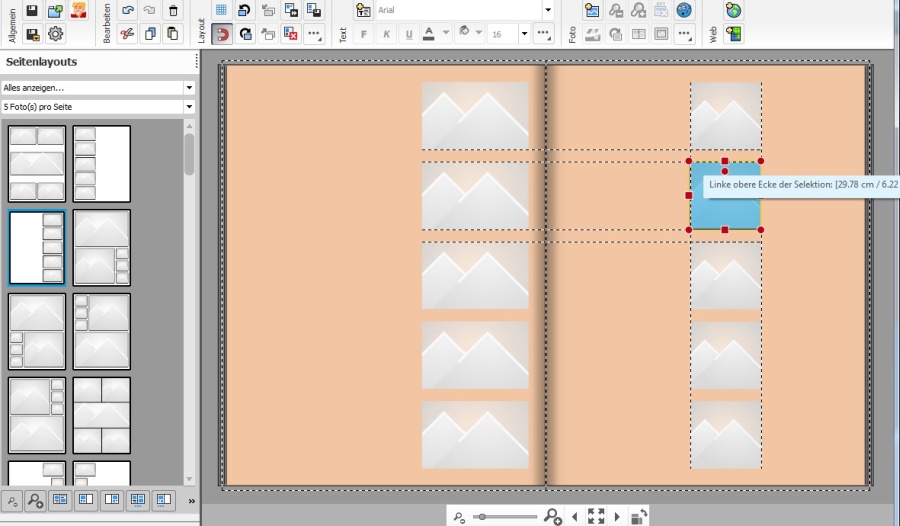The width and height of the screenshot is (900, 526).
Task: Expand bottom panel tabs with double chevron
Action: click(191, 500)
